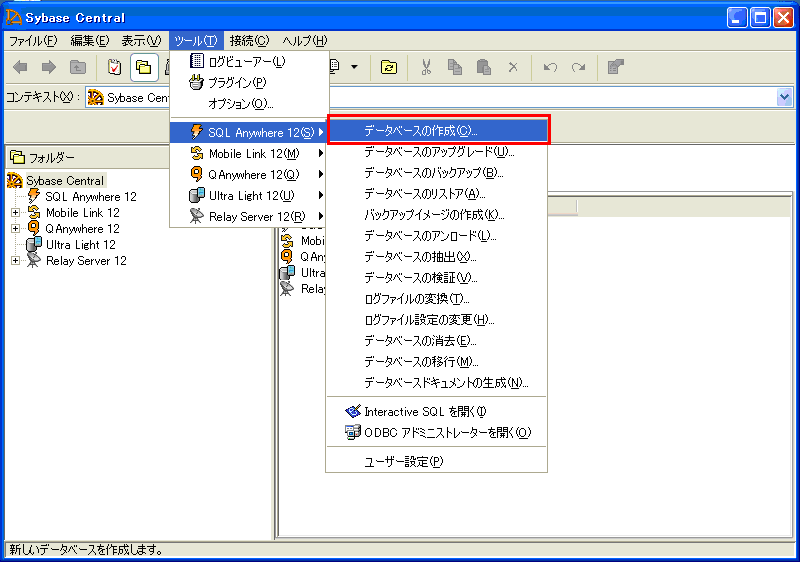Click the Back arrow toolbar icon
Screen dimensions: 800x562
point(20,67)
